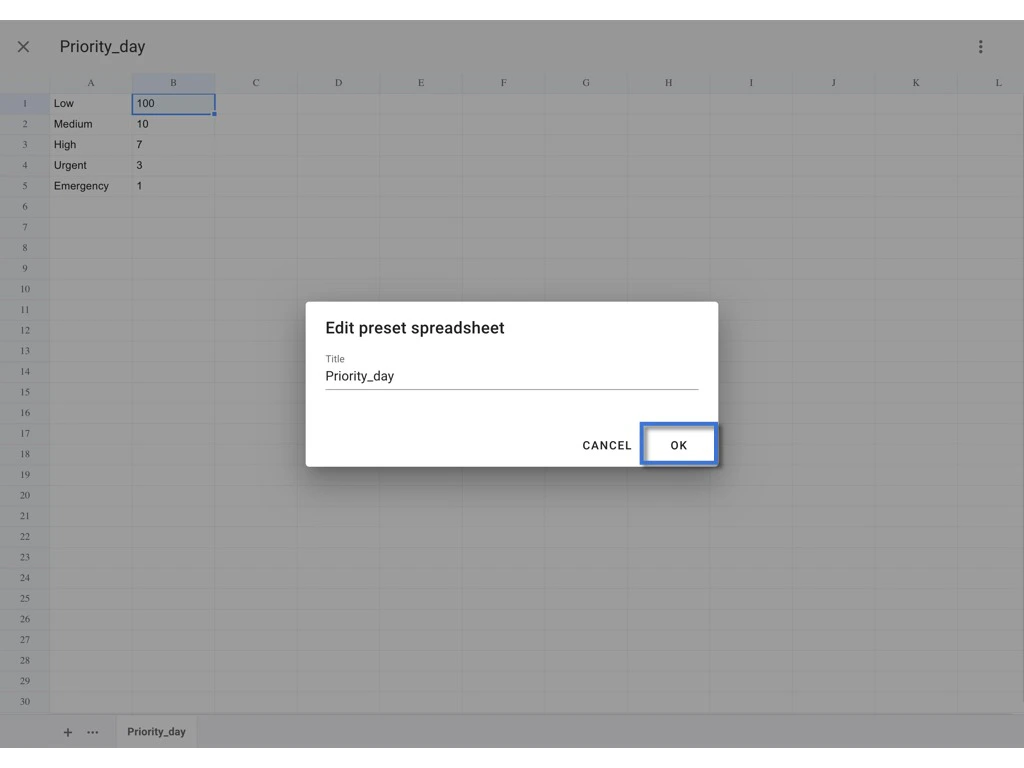This screenshot has width=1024, height=768.
Task: Select column D by its header
Action: click(x=338, y=83)
